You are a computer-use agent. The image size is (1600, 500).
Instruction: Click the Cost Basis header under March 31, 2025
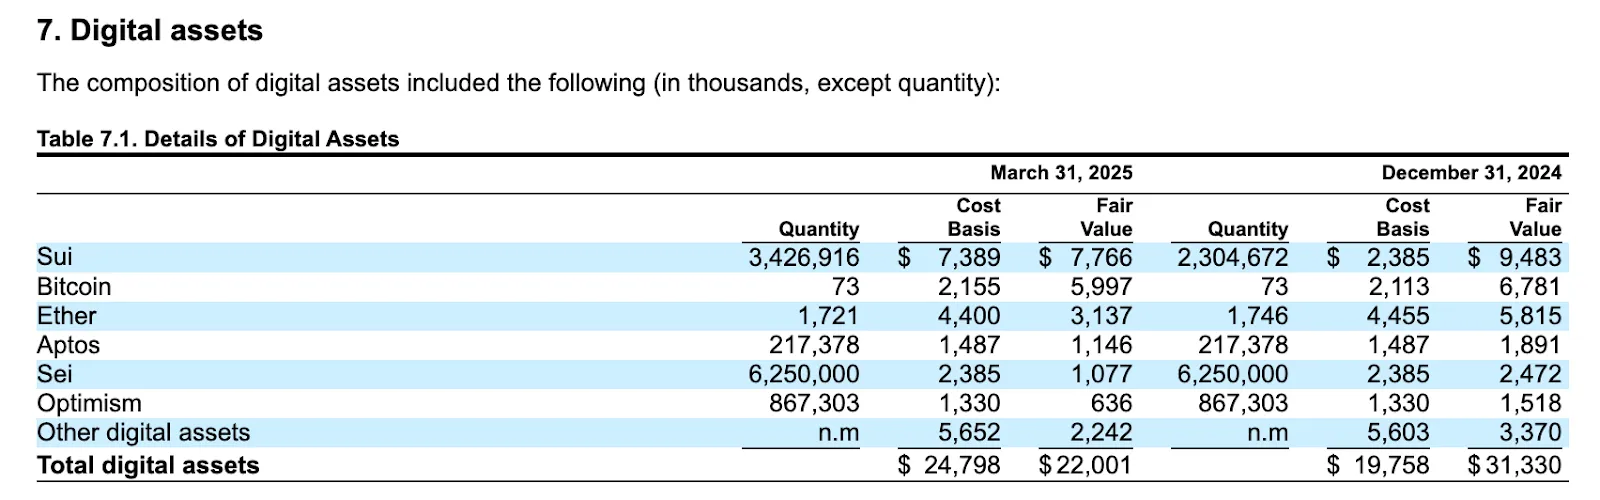(x=974, y=217)
